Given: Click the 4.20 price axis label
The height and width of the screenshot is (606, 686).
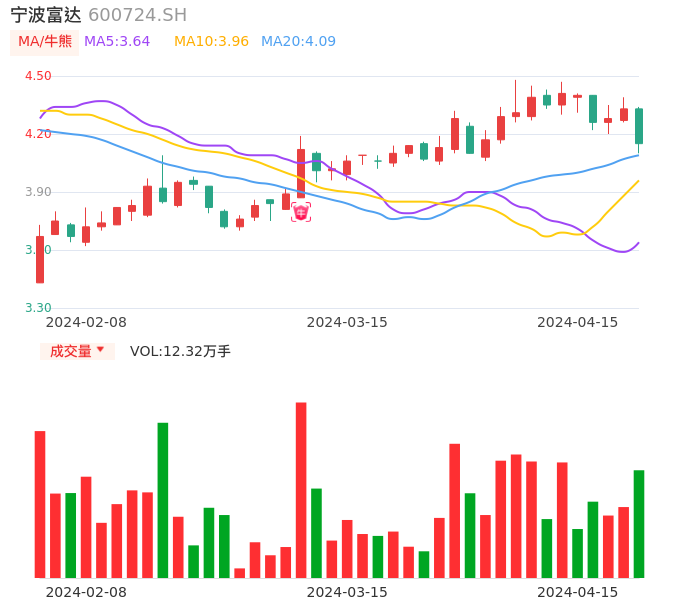Looking at the screenshot, I should 38,133.
